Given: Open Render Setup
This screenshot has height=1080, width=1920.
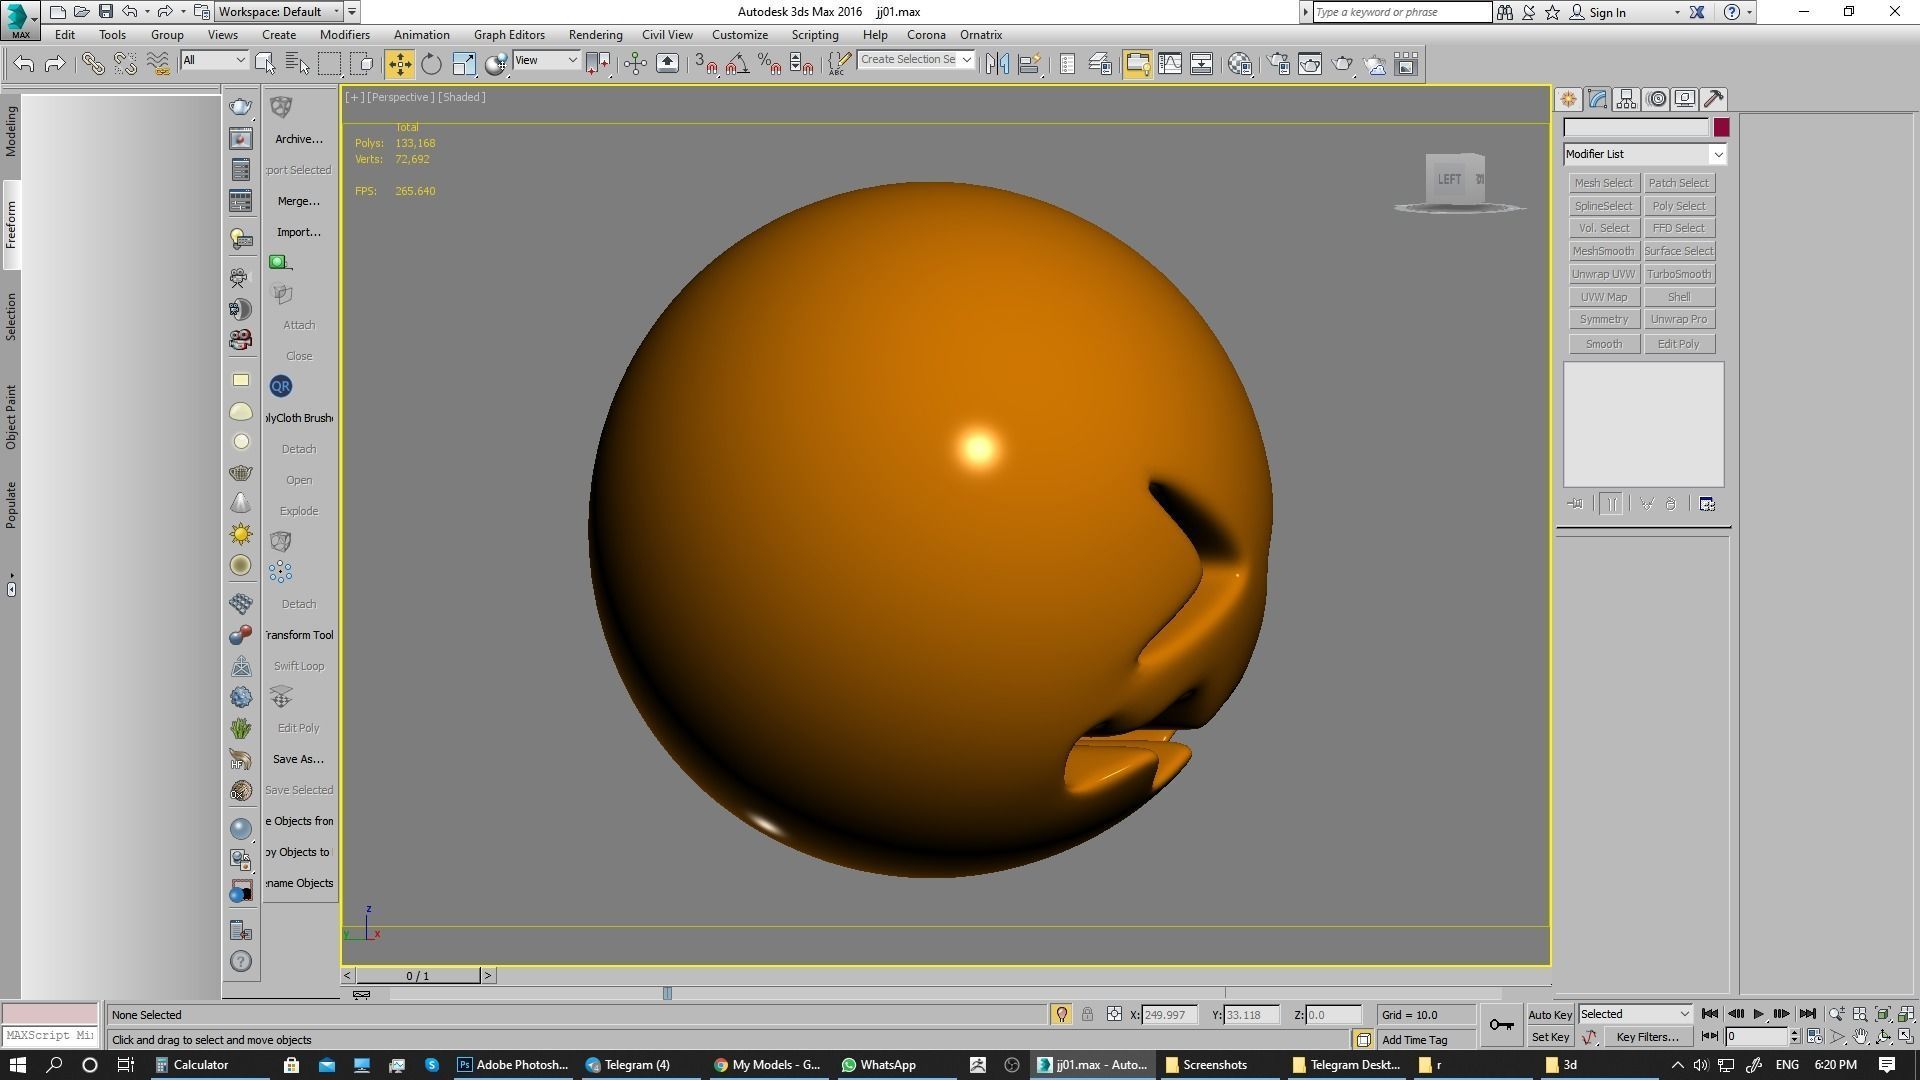Looking at the screenshot, I should (x=1278, y=64).
